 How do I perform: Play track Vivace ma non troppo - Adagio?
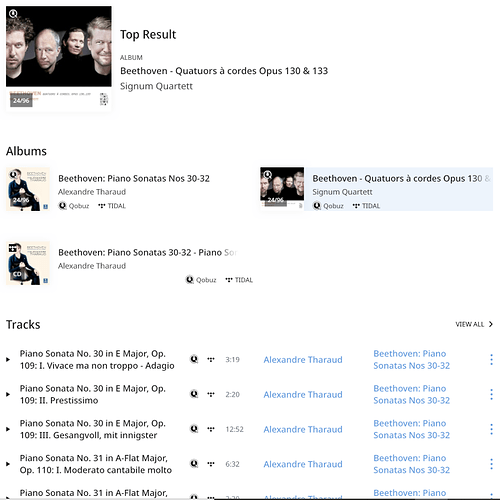pos(8,359)
